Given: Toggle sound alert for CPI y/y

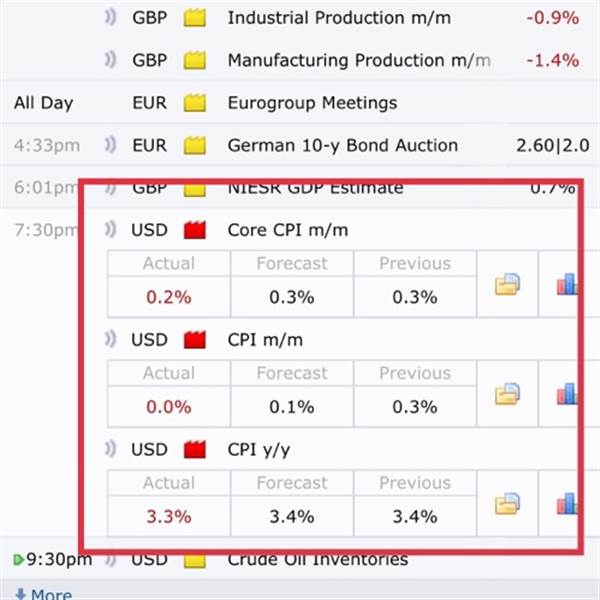Looking at the screenshot, I should [x=110, y=450].
